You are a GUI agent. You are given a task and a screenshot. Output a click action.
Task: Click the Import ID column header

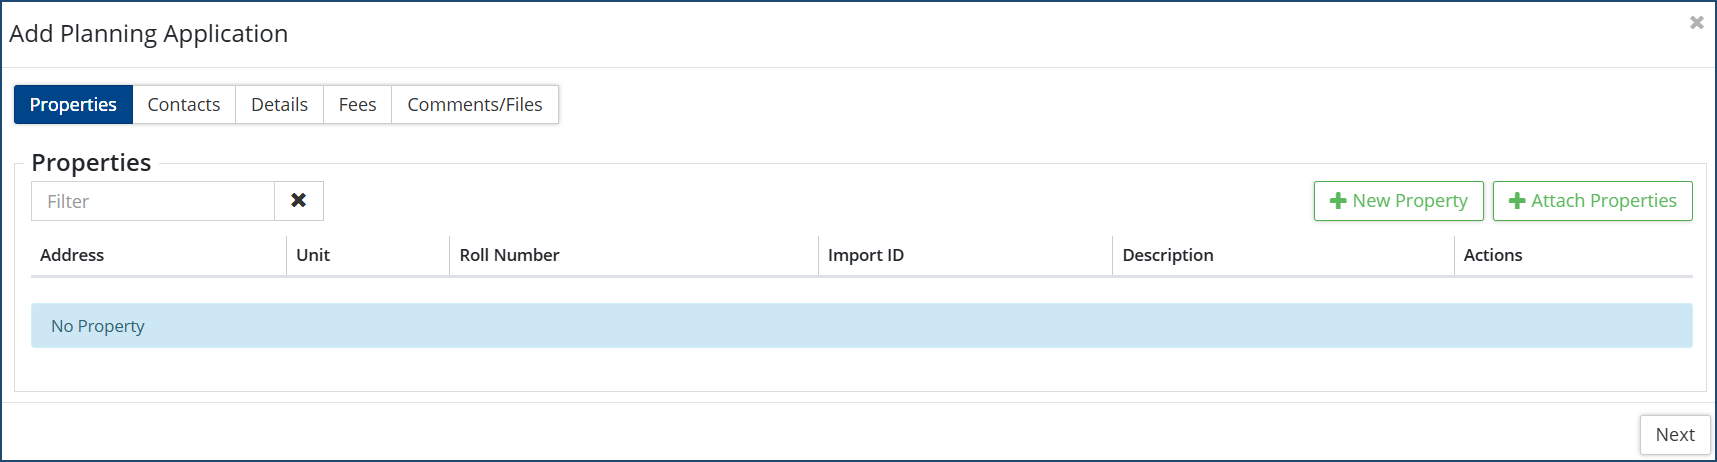pyautogui.click(x=865, y=255)
